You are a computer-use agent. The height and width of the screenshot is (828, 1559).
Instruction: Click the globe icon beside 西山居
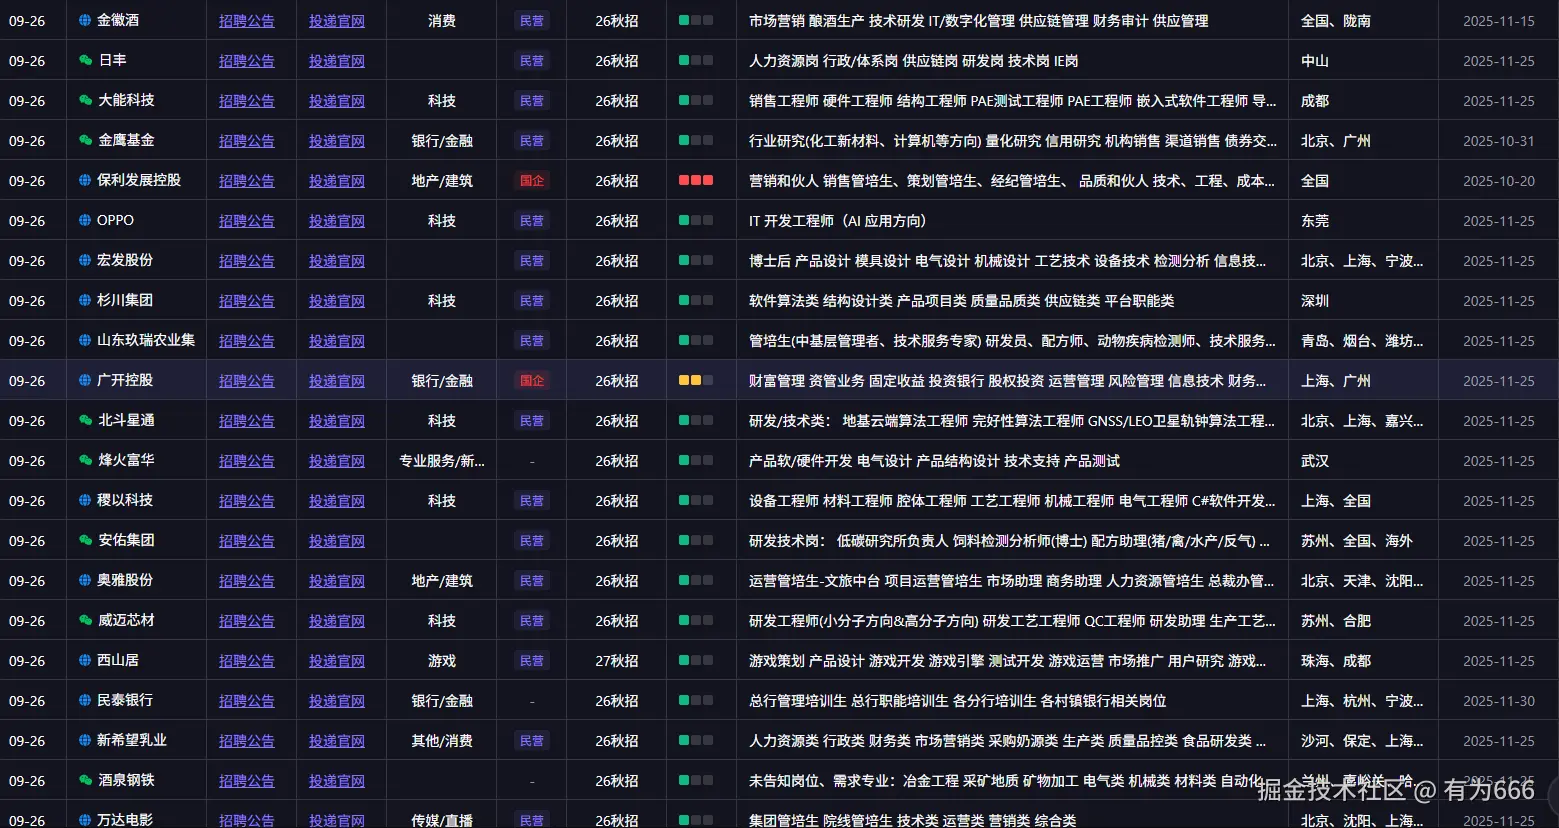point(86,660)
